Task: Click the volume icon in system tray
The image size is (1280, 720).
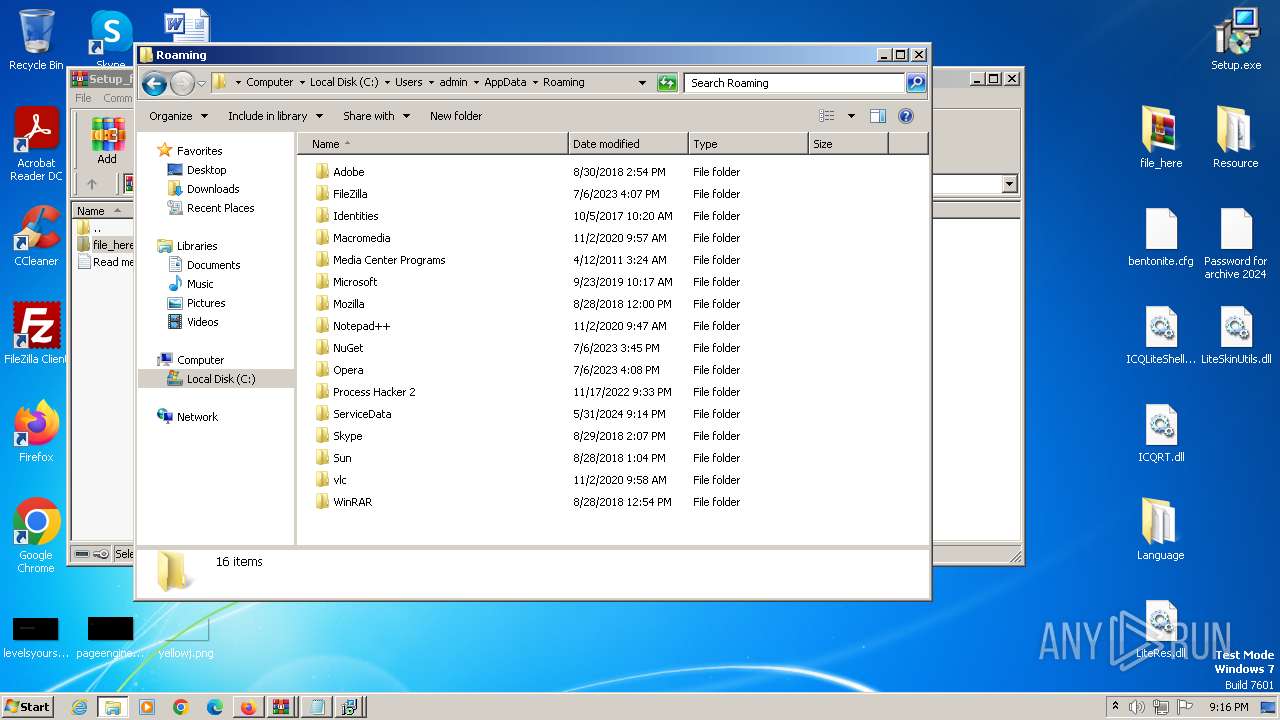Action: (x=1137, y=707)
